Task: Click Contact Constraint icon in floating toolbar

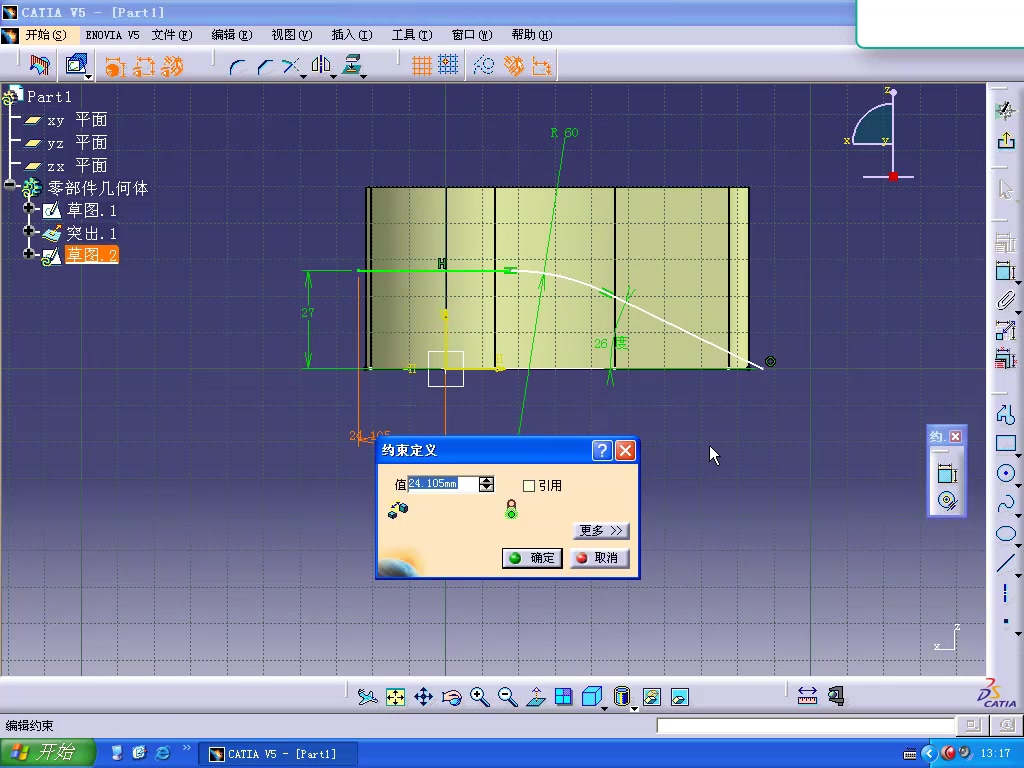Action: 947,501
